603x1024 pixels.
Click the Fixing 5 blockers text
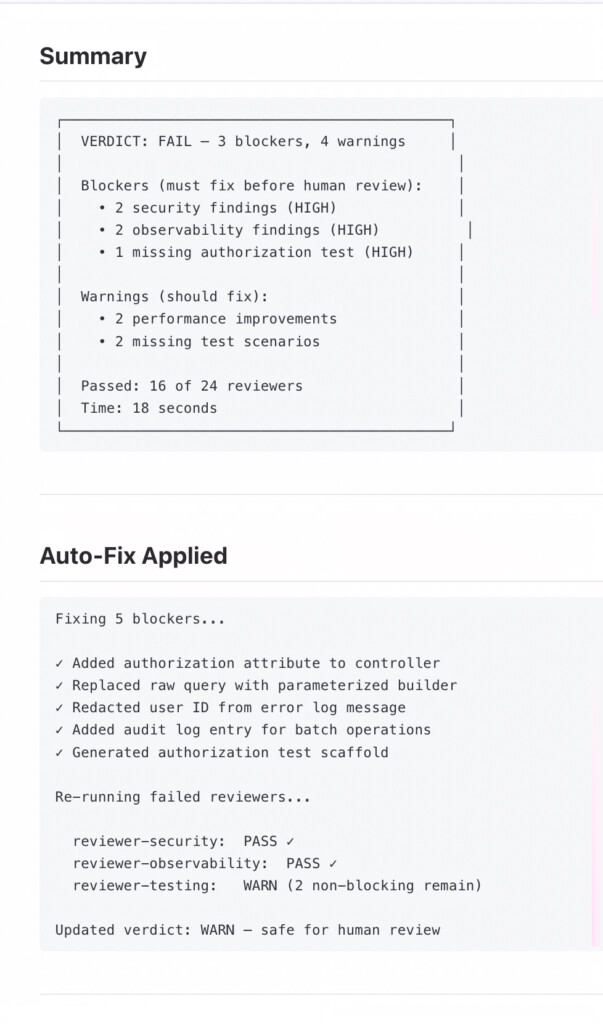140,619
